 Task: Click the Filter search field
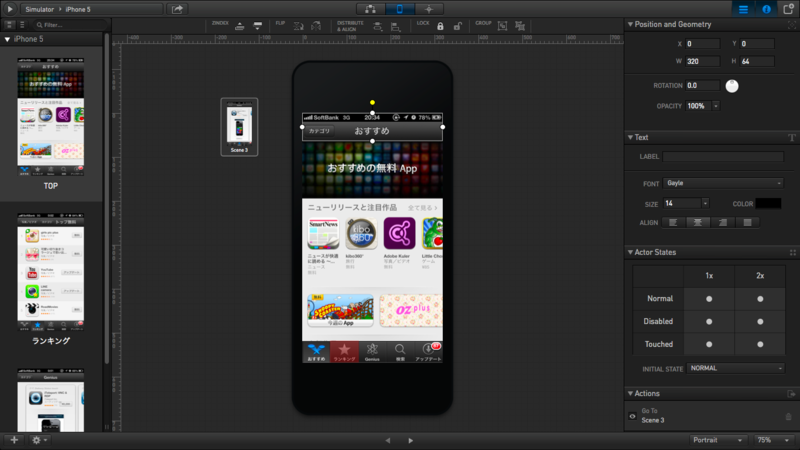[71, 24]
